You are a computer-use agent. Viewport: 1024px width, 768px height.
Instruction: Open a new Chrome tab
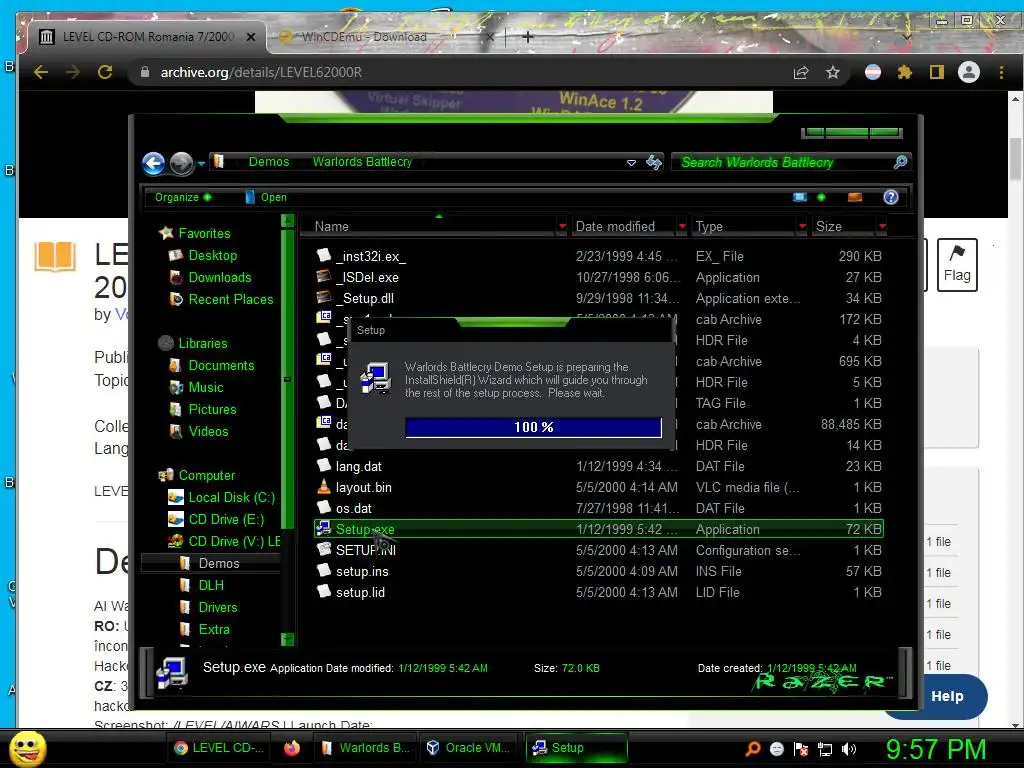pos(528,37)
